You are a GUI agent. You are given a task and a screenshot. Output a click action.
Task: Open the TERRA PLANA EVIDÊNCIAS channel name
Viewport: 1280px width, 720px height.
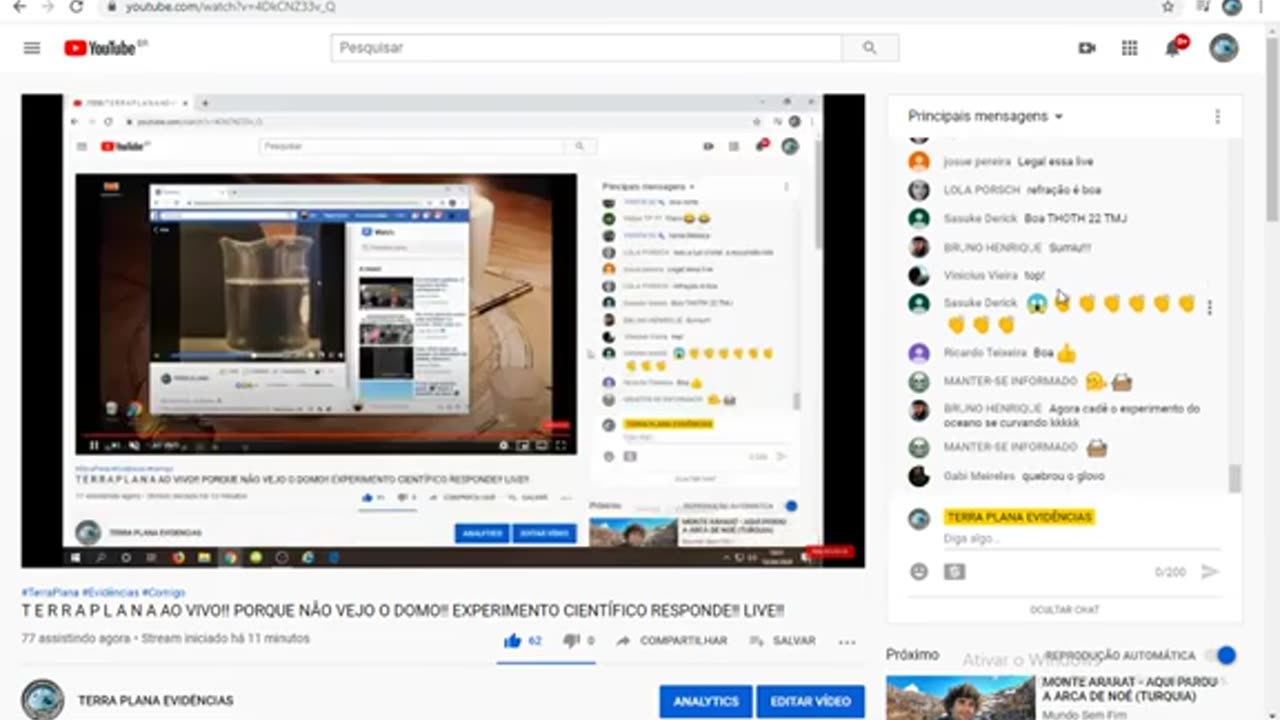155,701
